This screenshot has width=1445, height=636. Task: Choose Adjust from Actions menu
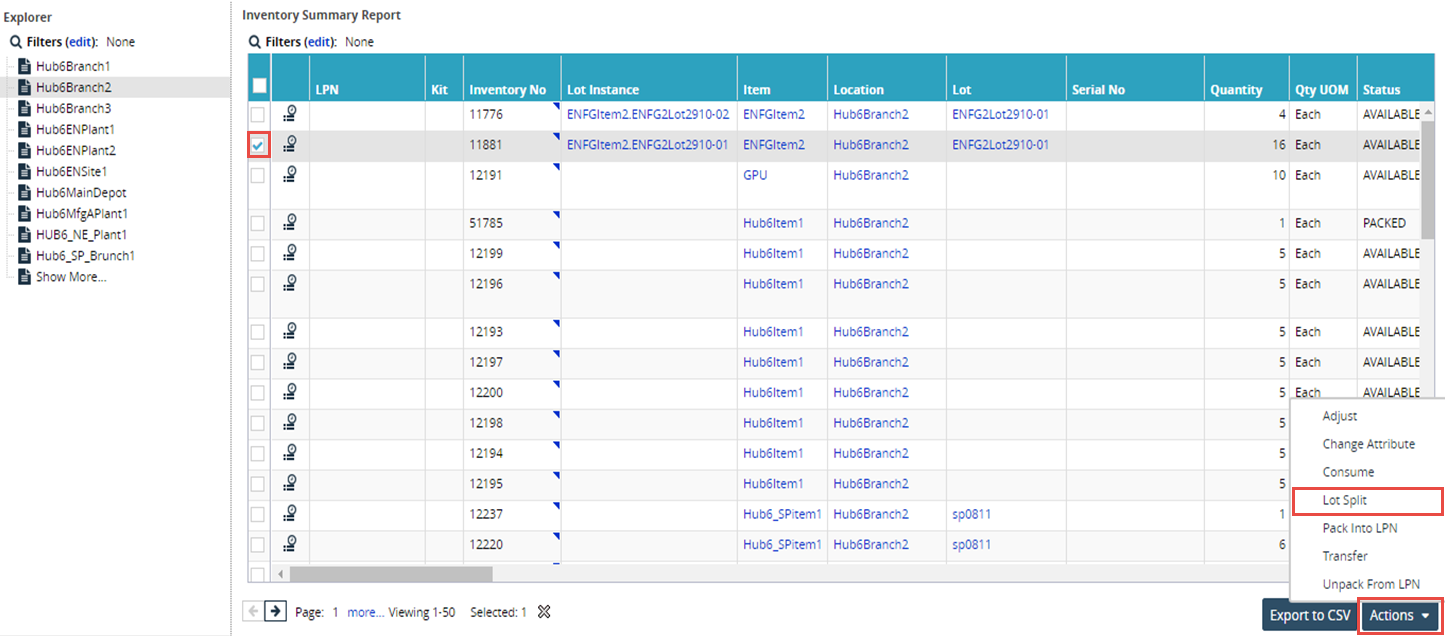coord(1340,416)
